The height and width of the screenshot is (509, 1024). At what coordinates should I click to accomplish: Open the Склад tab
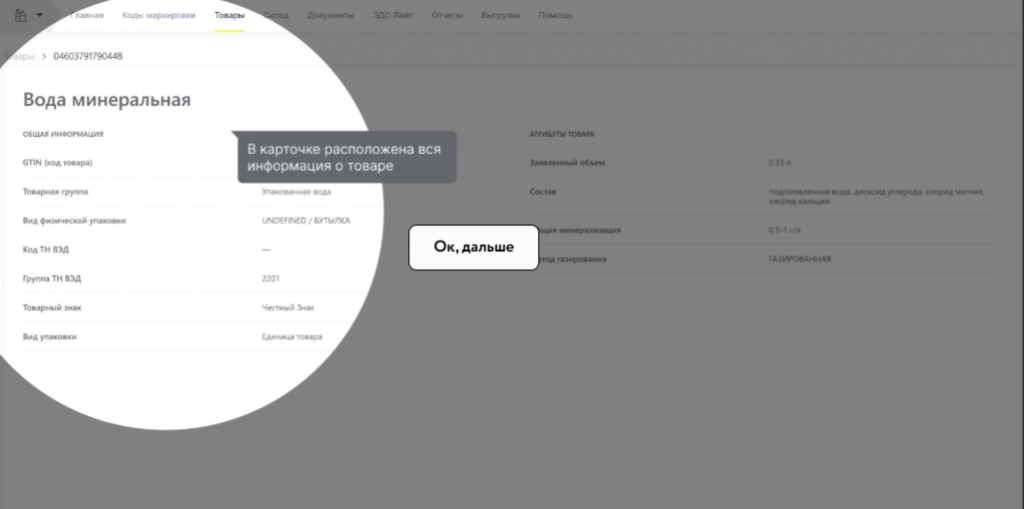coord(276,15)
